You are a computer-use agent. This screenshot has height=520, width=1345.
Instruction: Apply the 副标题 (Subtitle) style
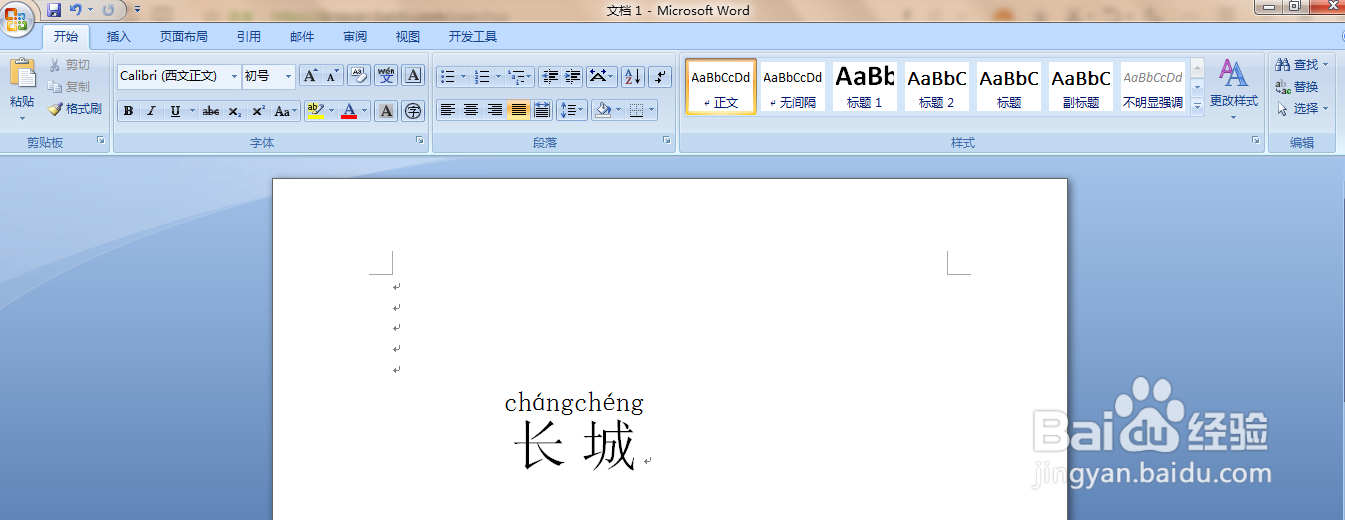coord(1081,86)
